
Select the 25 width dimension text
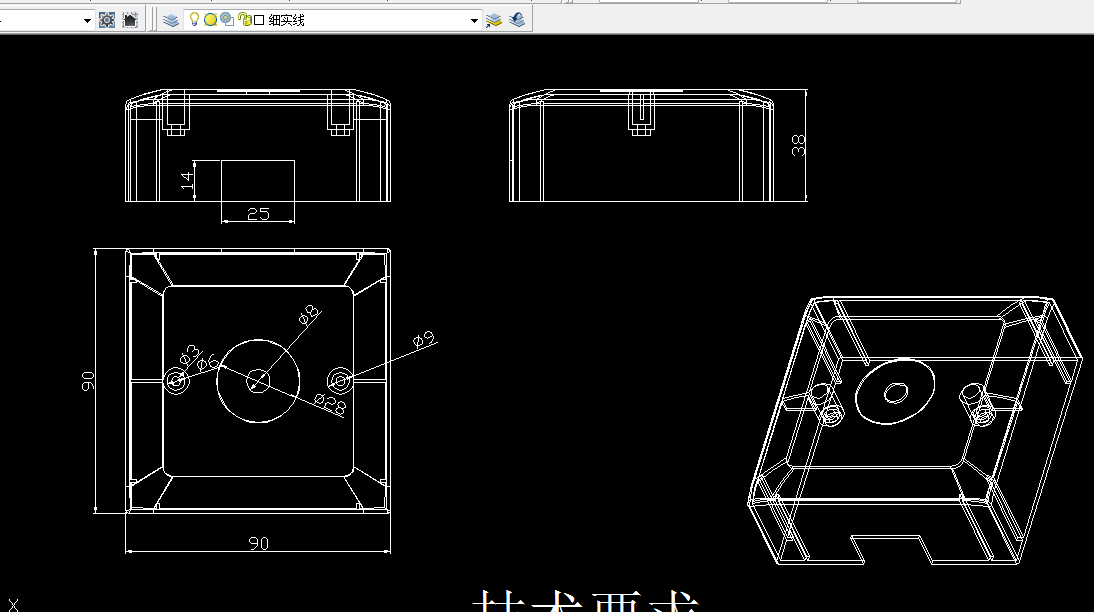click(258, 214)
